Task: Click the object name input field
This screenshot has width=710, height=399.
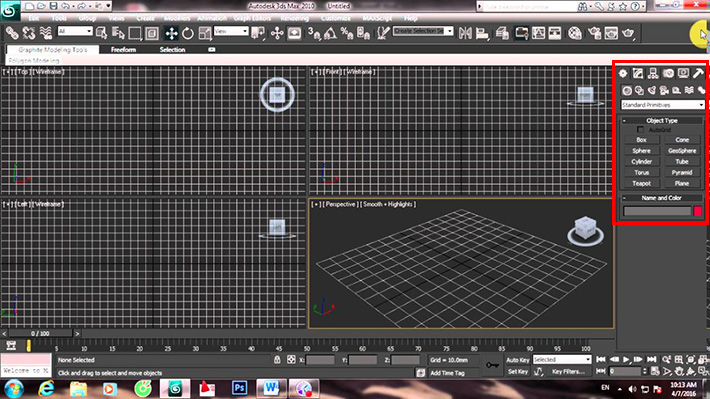Action: coord(657,211)
